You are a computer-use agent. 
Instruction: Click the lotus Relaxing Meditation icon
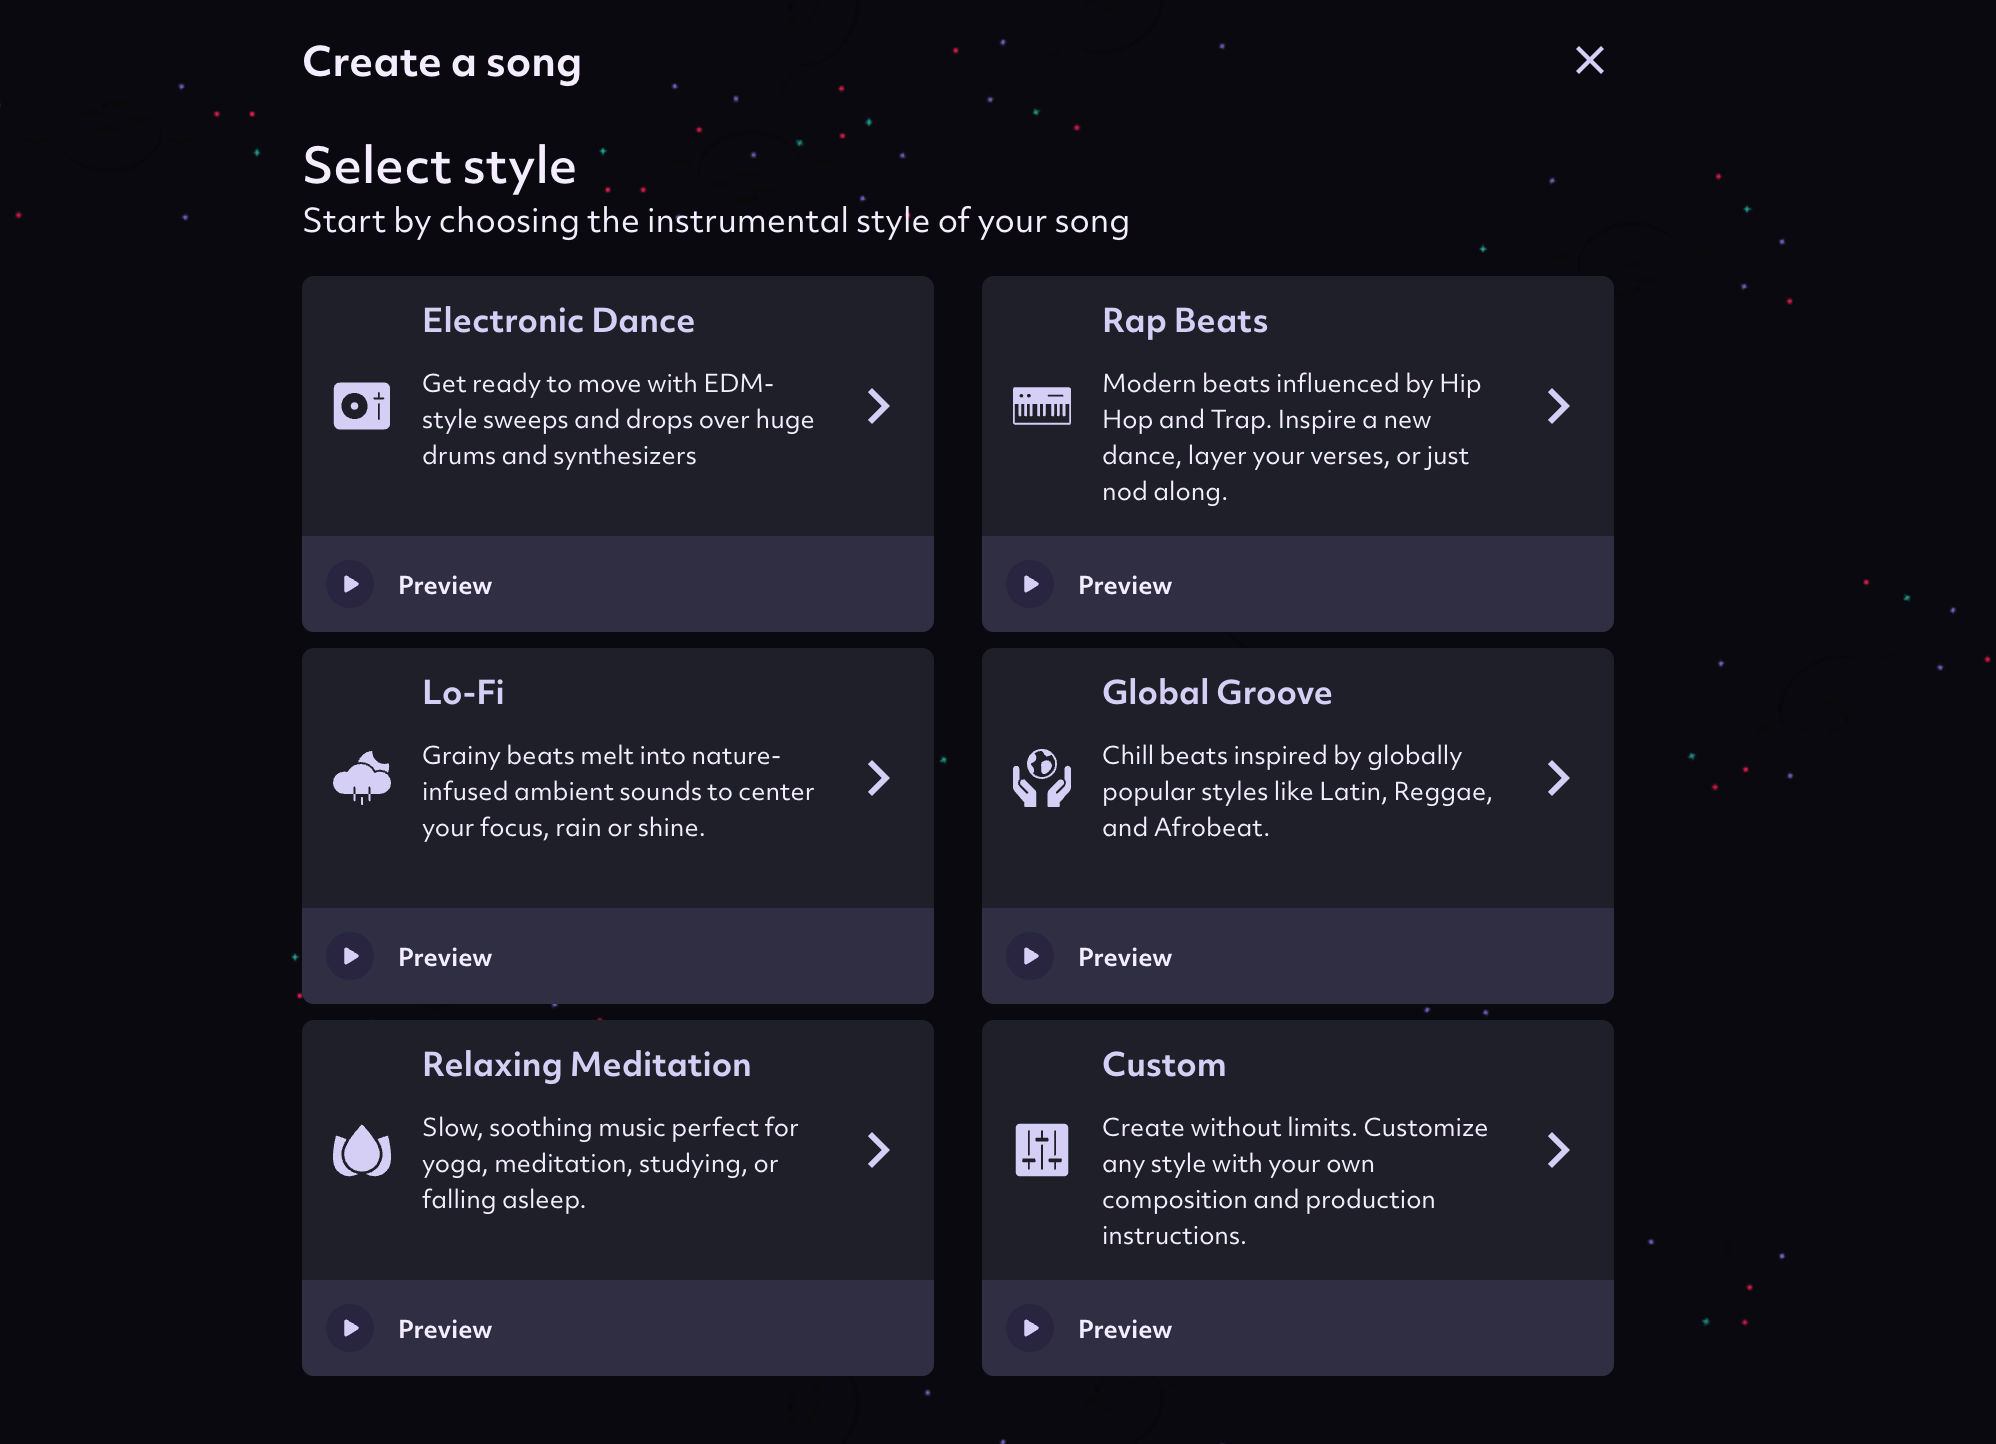(x=361, y=1150)
